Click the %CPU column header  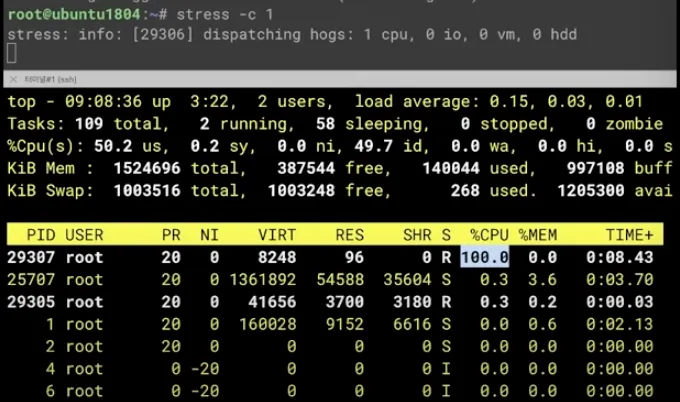click(490, 235)
